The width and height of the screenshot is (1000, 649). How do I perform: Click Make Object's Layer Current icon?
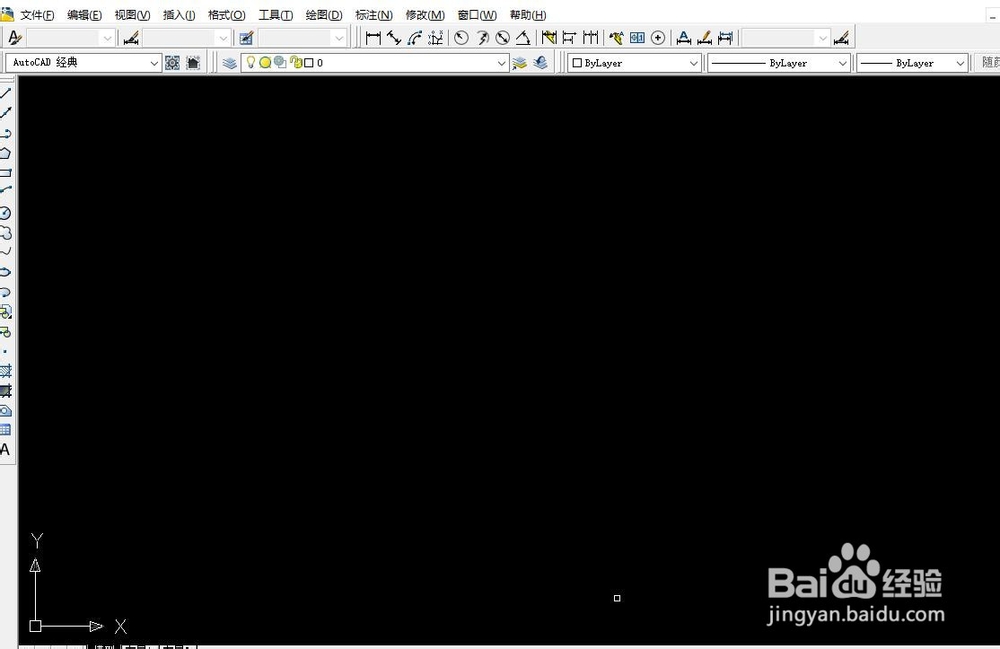(520, 62)
